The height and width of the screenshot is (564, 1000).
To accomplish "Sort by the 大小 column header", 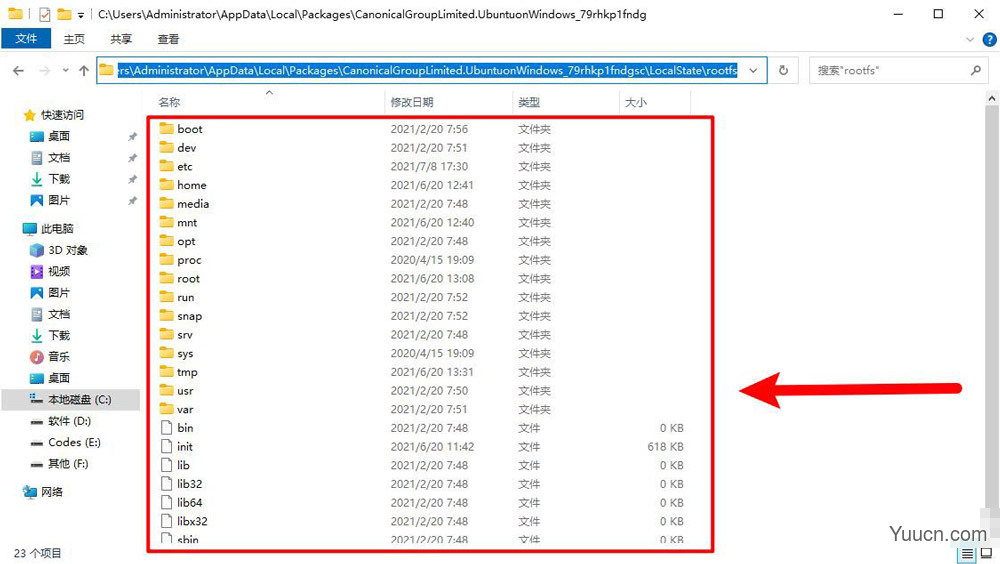I will (654, 102).
